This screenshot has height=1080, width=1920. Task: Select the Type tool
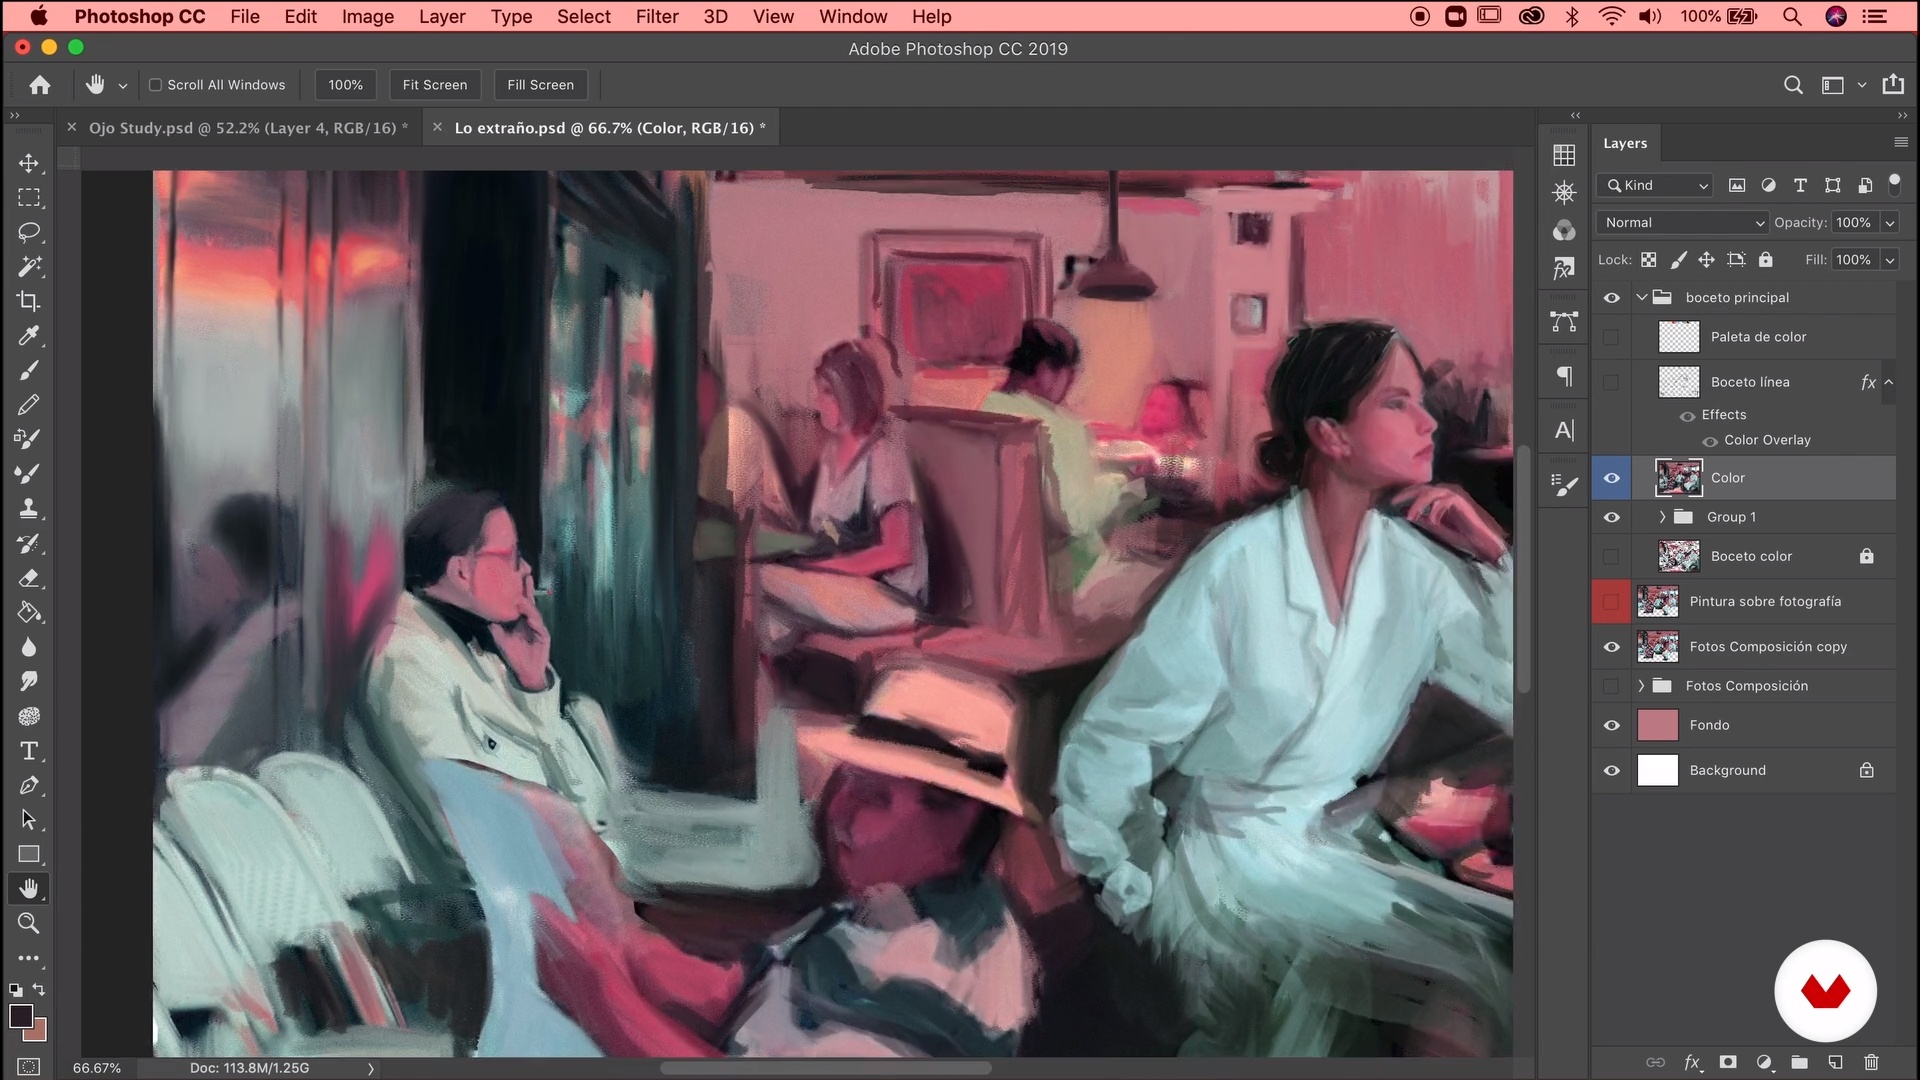pos(29,751)
